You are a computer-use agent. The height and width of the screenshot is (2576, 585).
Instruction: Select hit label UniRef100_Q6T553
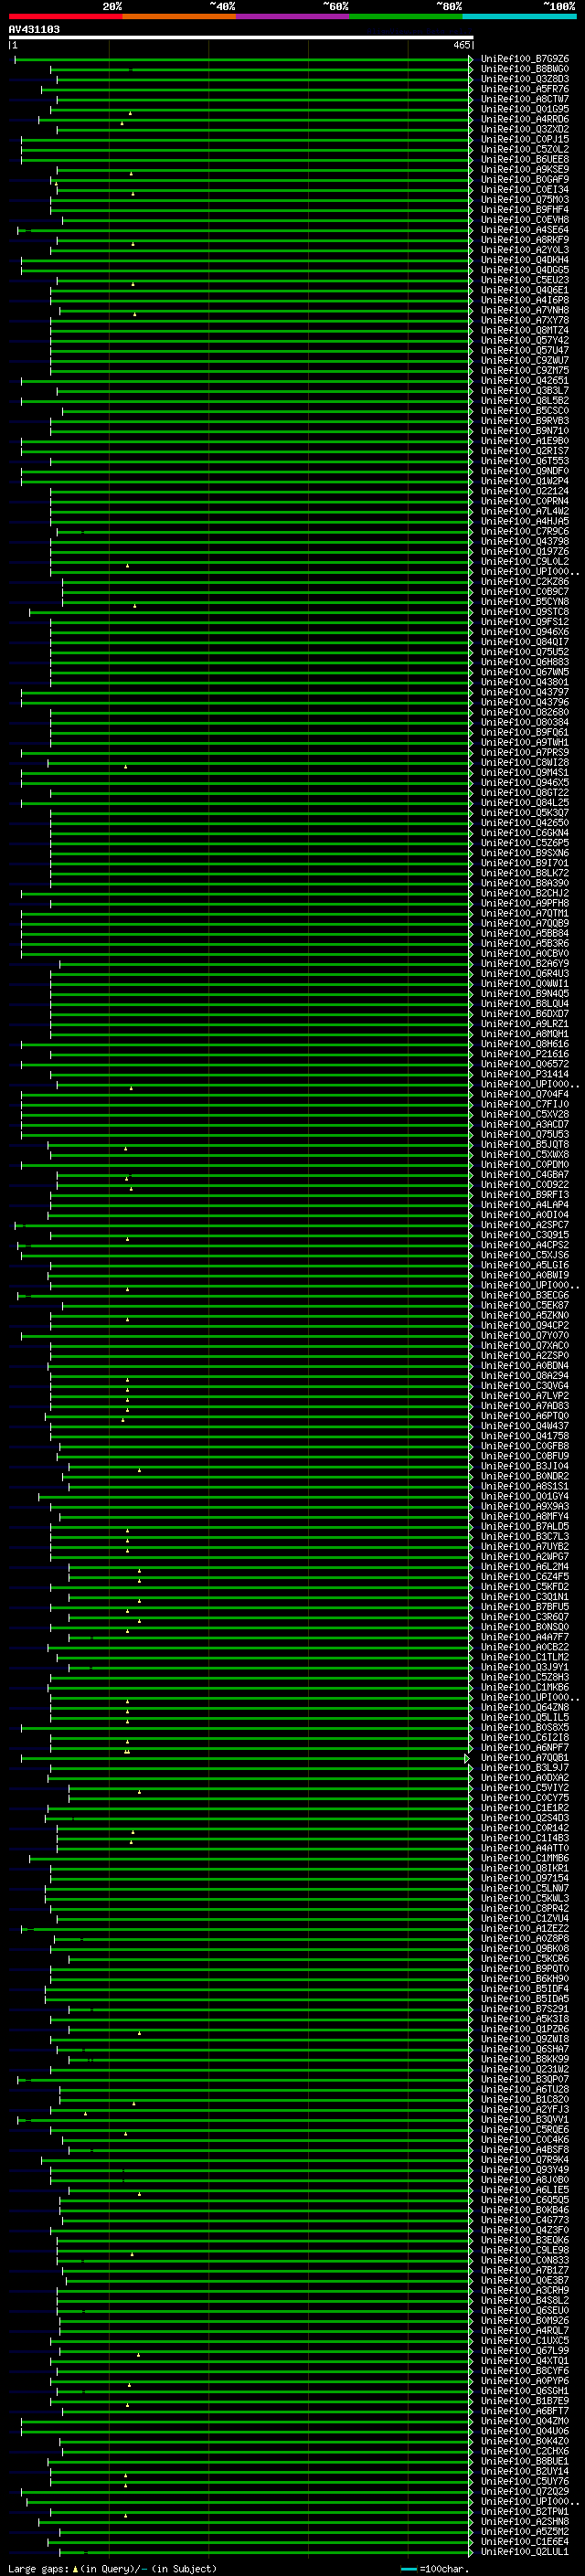click(x=525, y=461)
